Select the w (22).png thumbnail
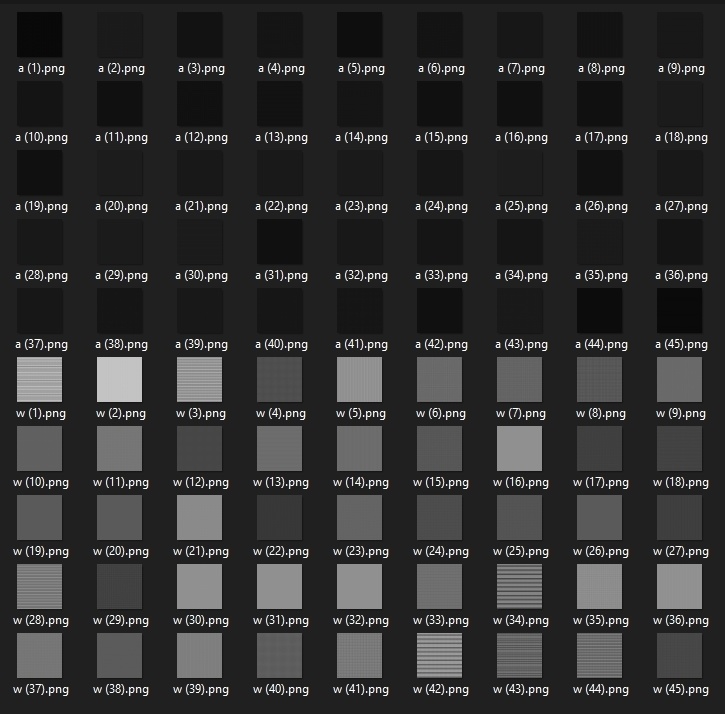 pyautogui.click(x=279, y=517)
